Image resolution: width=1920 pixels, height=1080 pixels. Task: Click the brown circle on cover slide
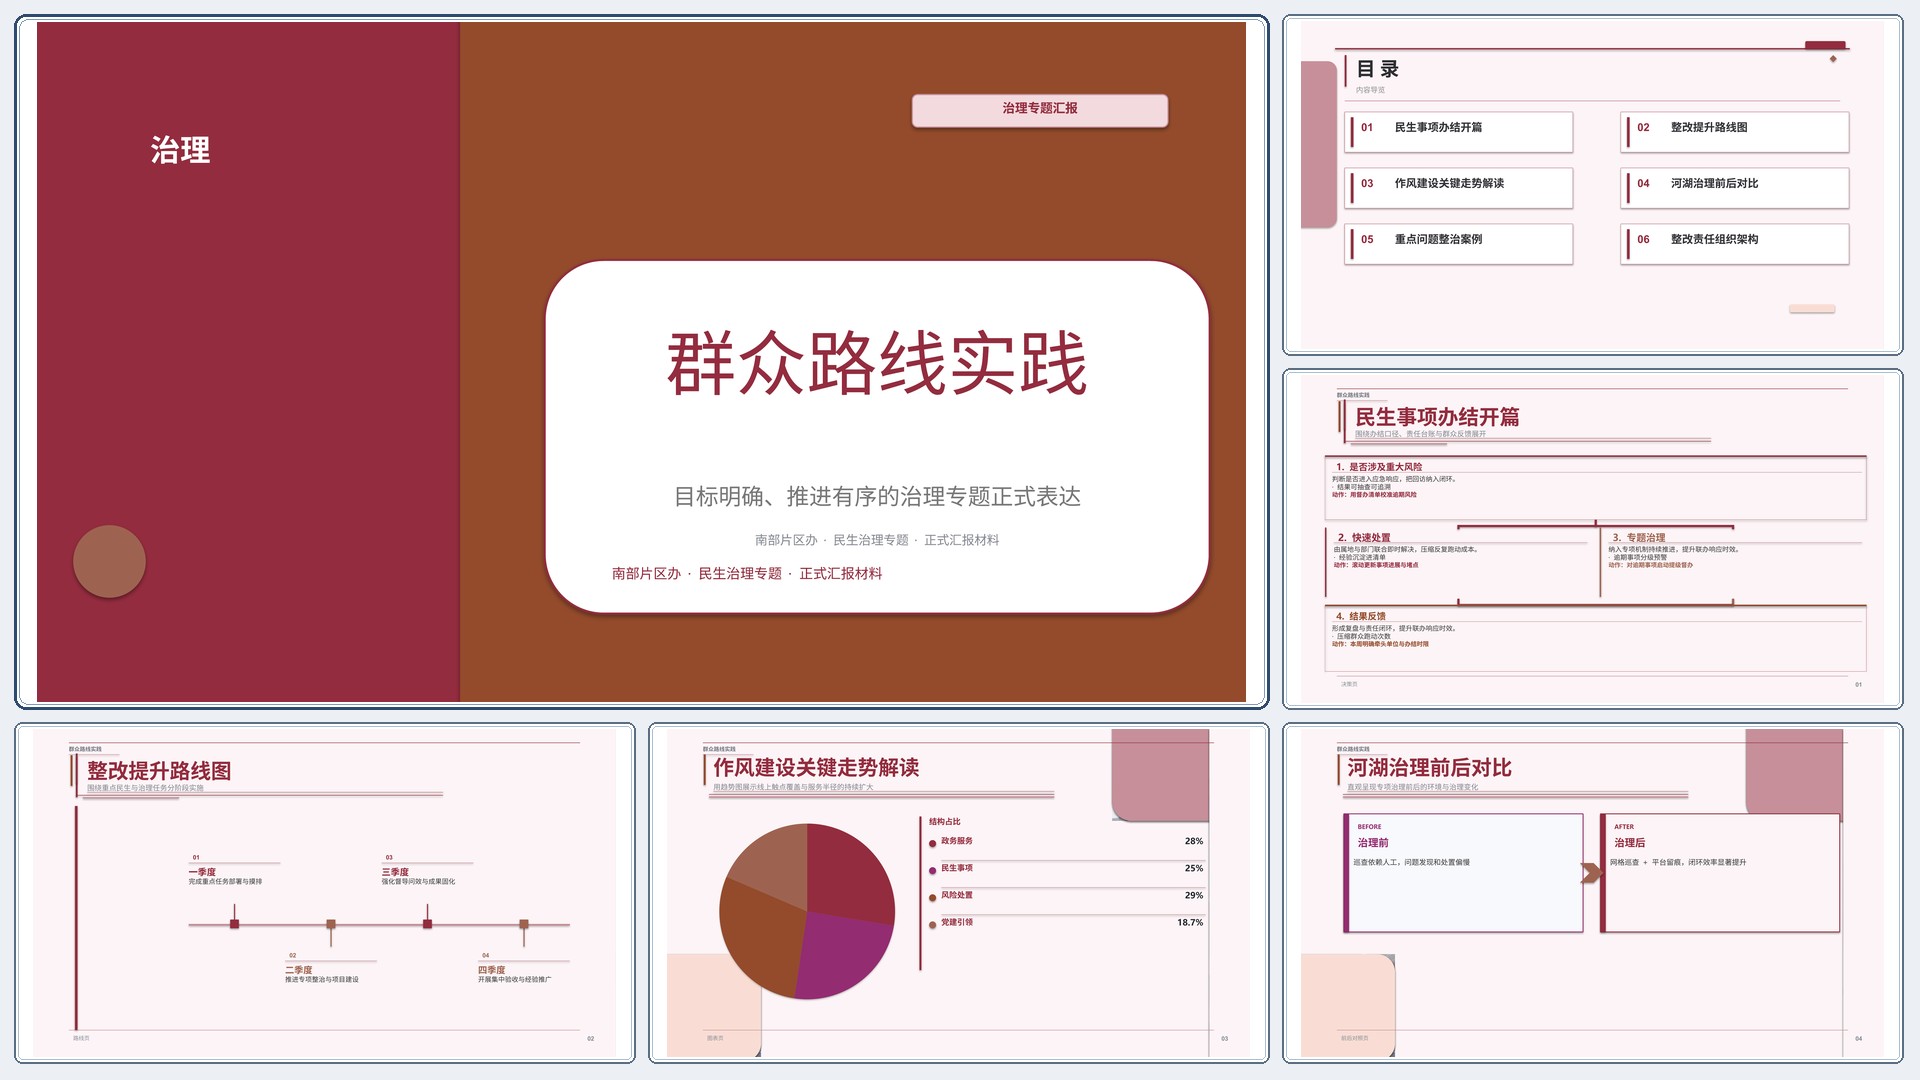[109, 561]
